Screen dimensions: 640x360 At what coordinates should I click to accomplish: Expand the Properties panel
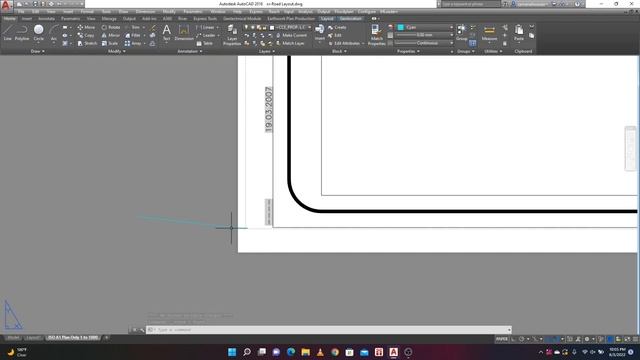(408, 51)
